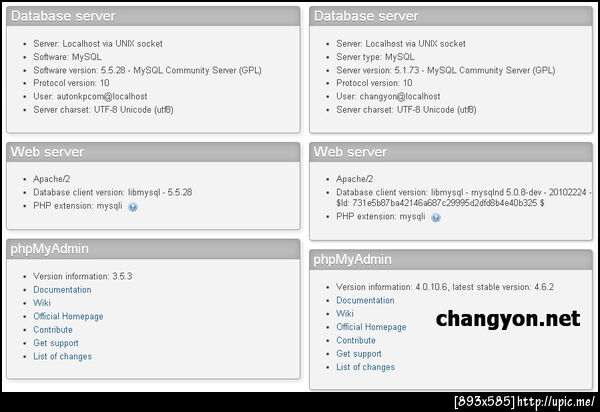This screenshot has width=600, height=412.
Task: Click text 'Server type: MySQL'
Action: click(375, 57)
